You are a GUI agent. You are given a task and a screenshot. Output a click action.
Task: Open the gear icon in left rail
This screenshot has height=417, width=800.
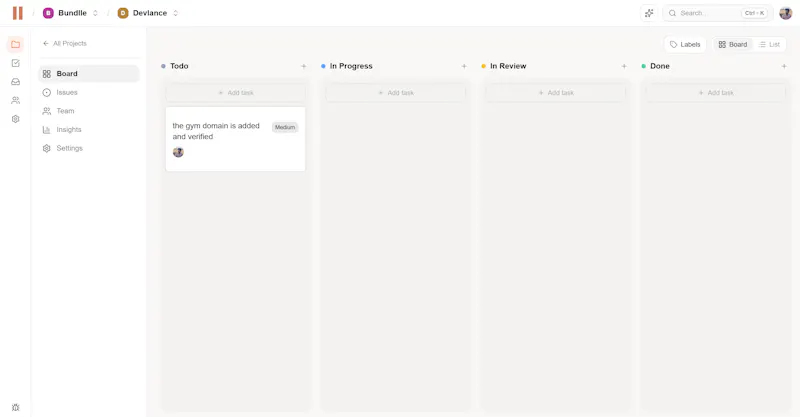pos(15,119)
